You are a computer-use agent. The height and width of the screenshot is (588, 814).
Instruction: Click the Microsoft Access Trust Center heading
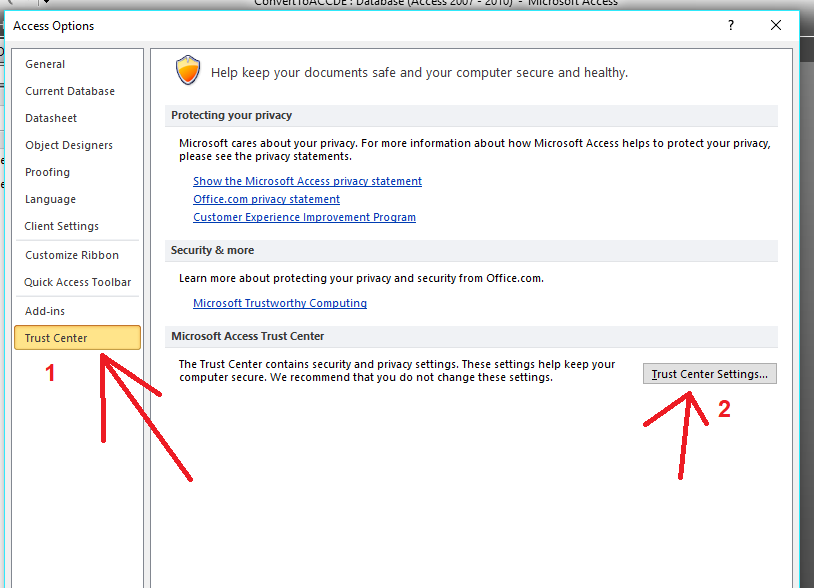tap(248, 336)
